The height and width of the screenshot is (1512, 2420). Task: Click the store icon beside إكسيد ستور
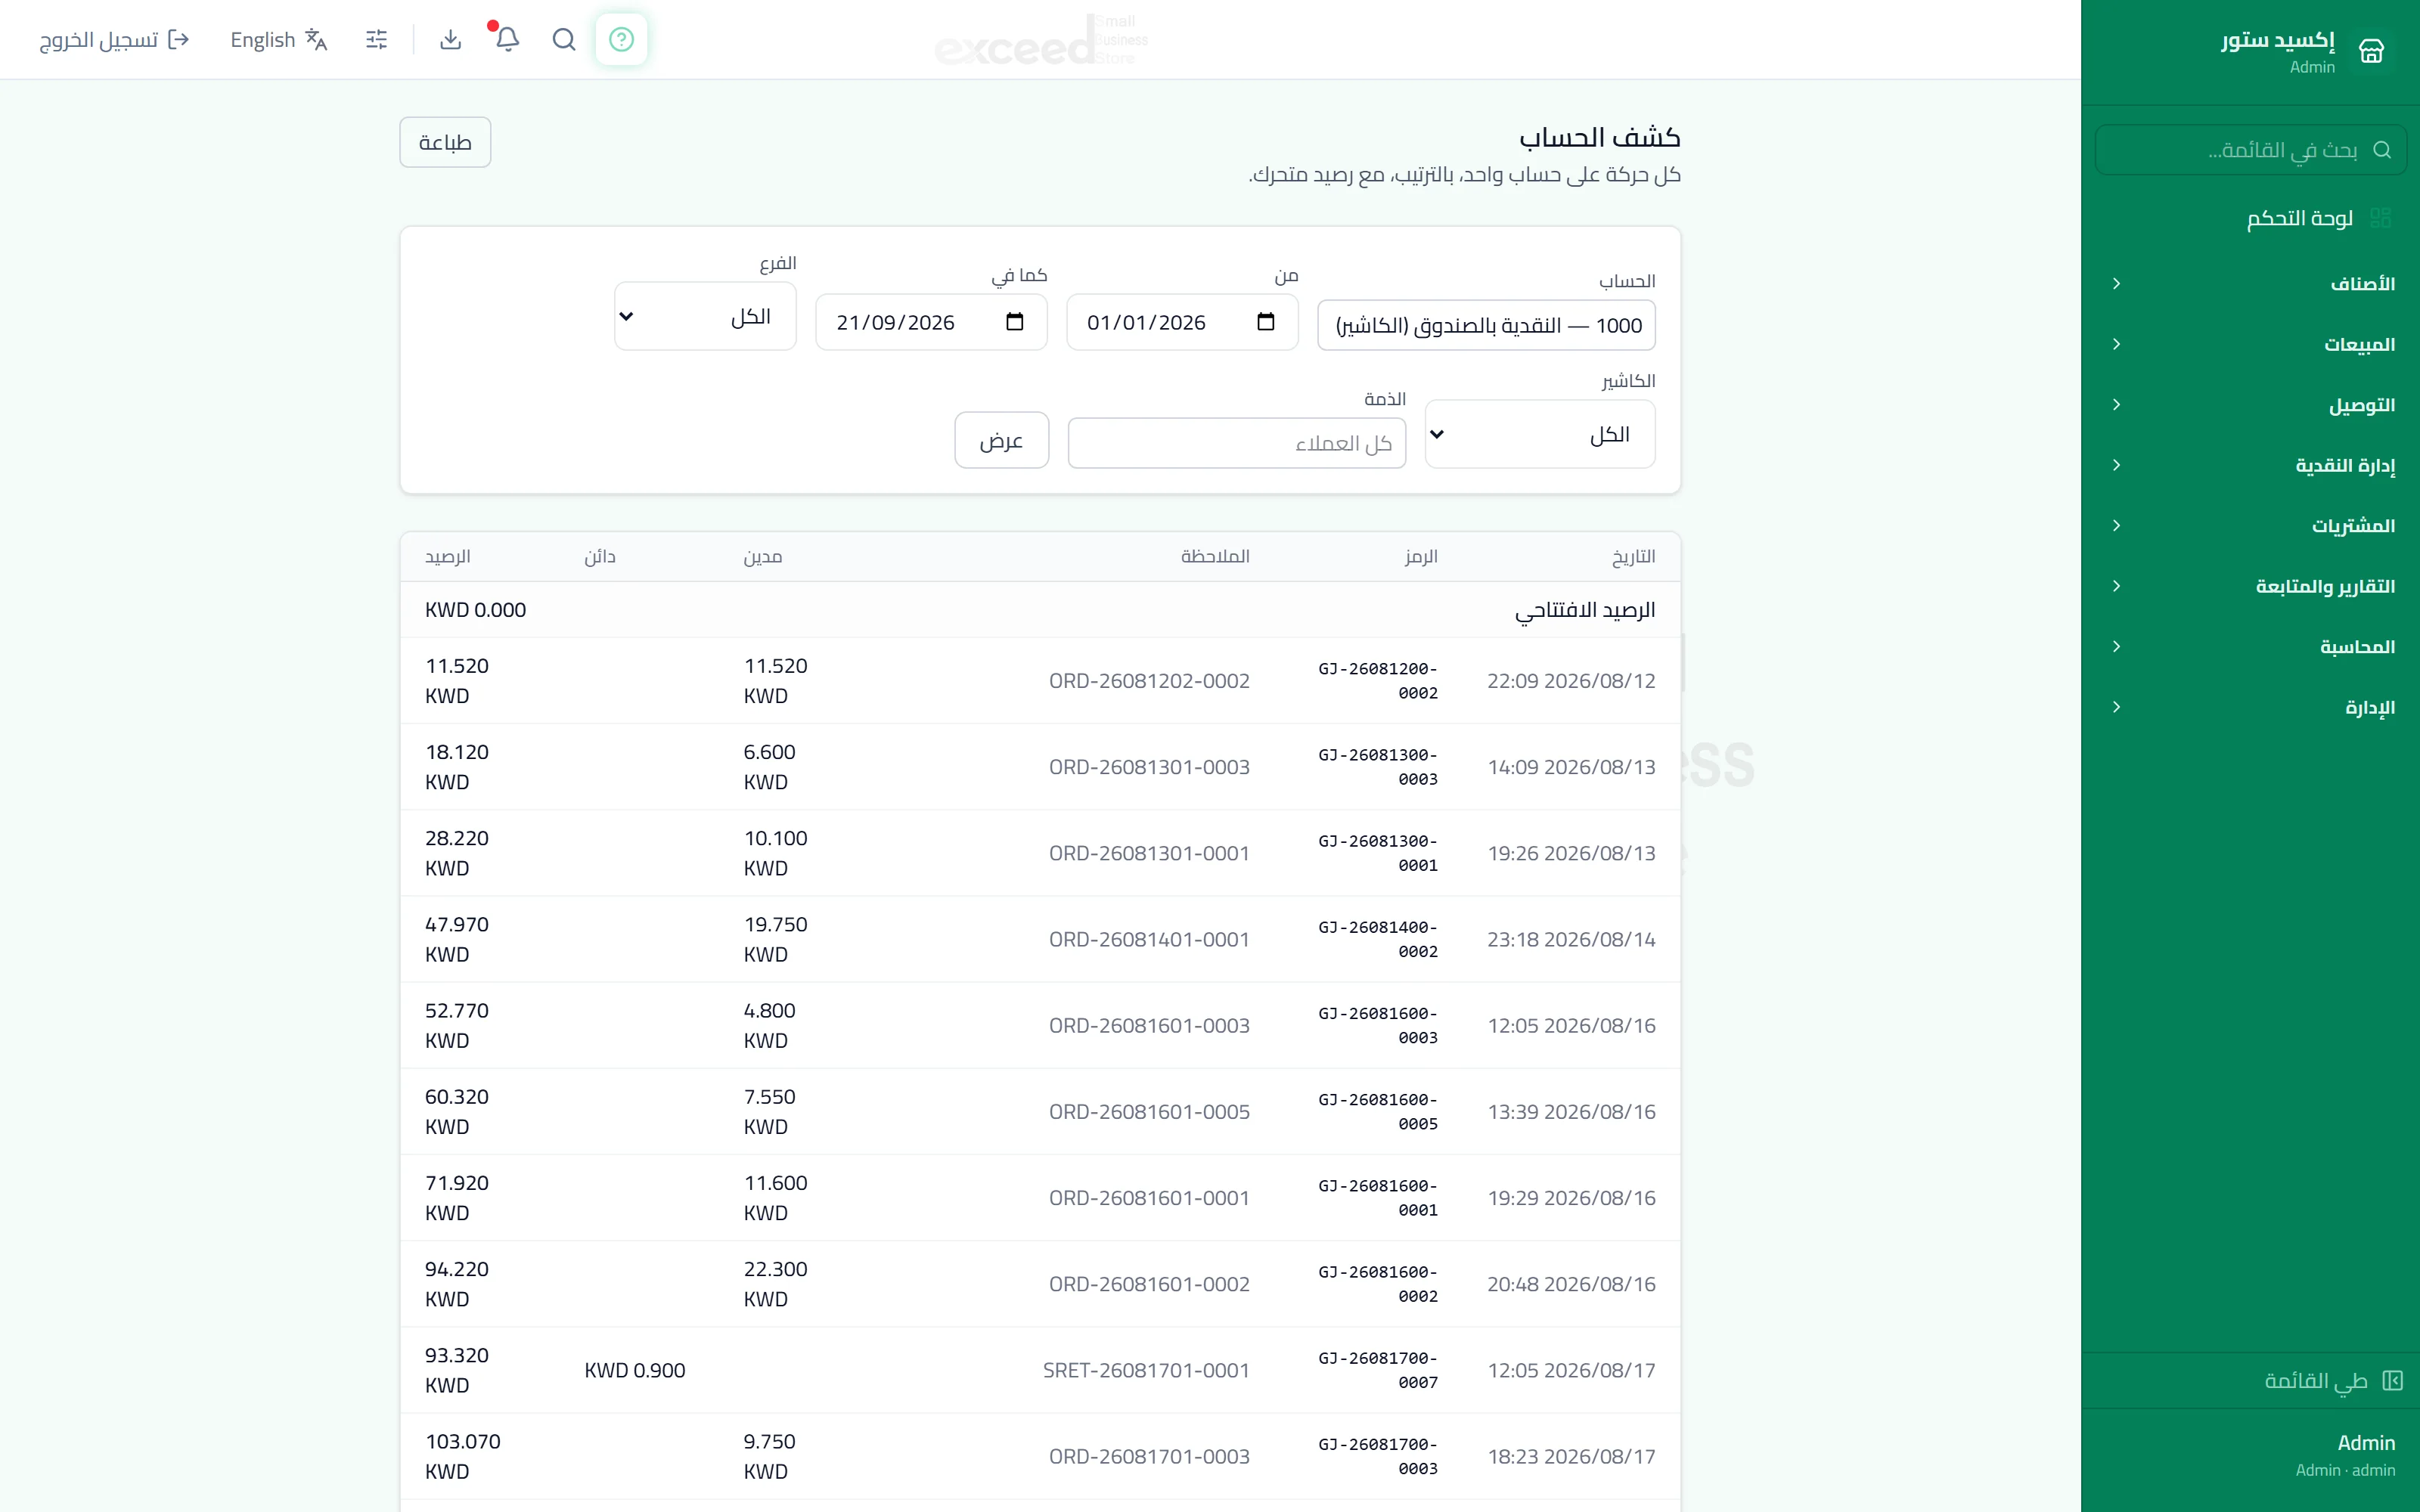[2371, 51]
